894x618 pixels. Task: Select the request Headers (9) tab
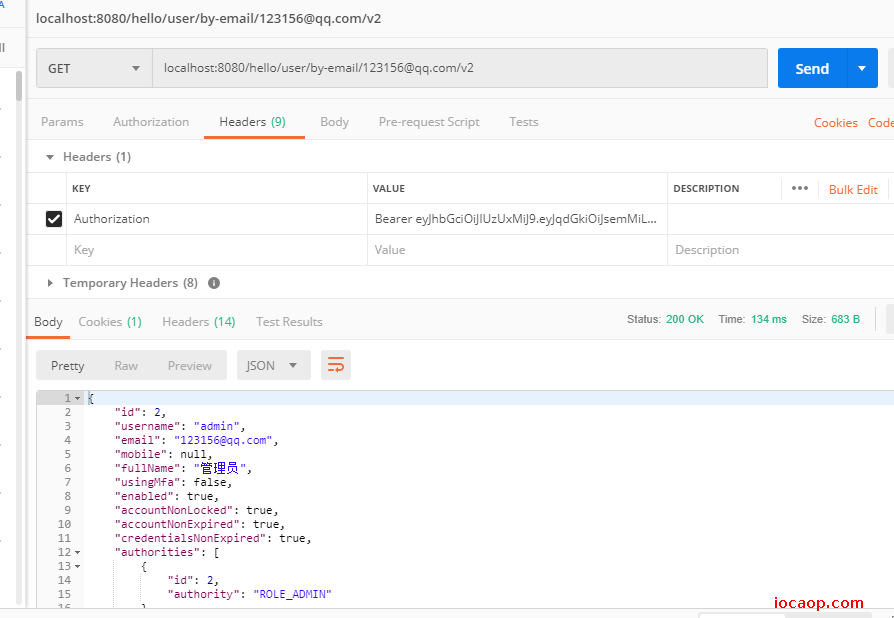coord(253,122)
